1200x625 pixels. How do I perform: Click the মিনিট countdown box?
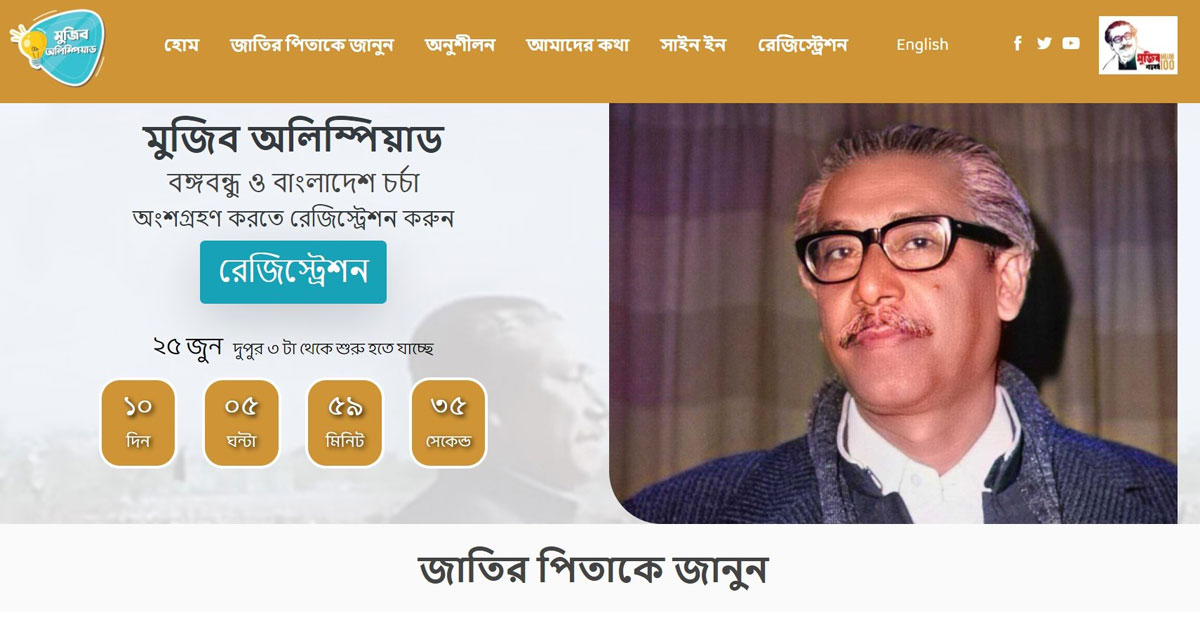click(345, 423)
